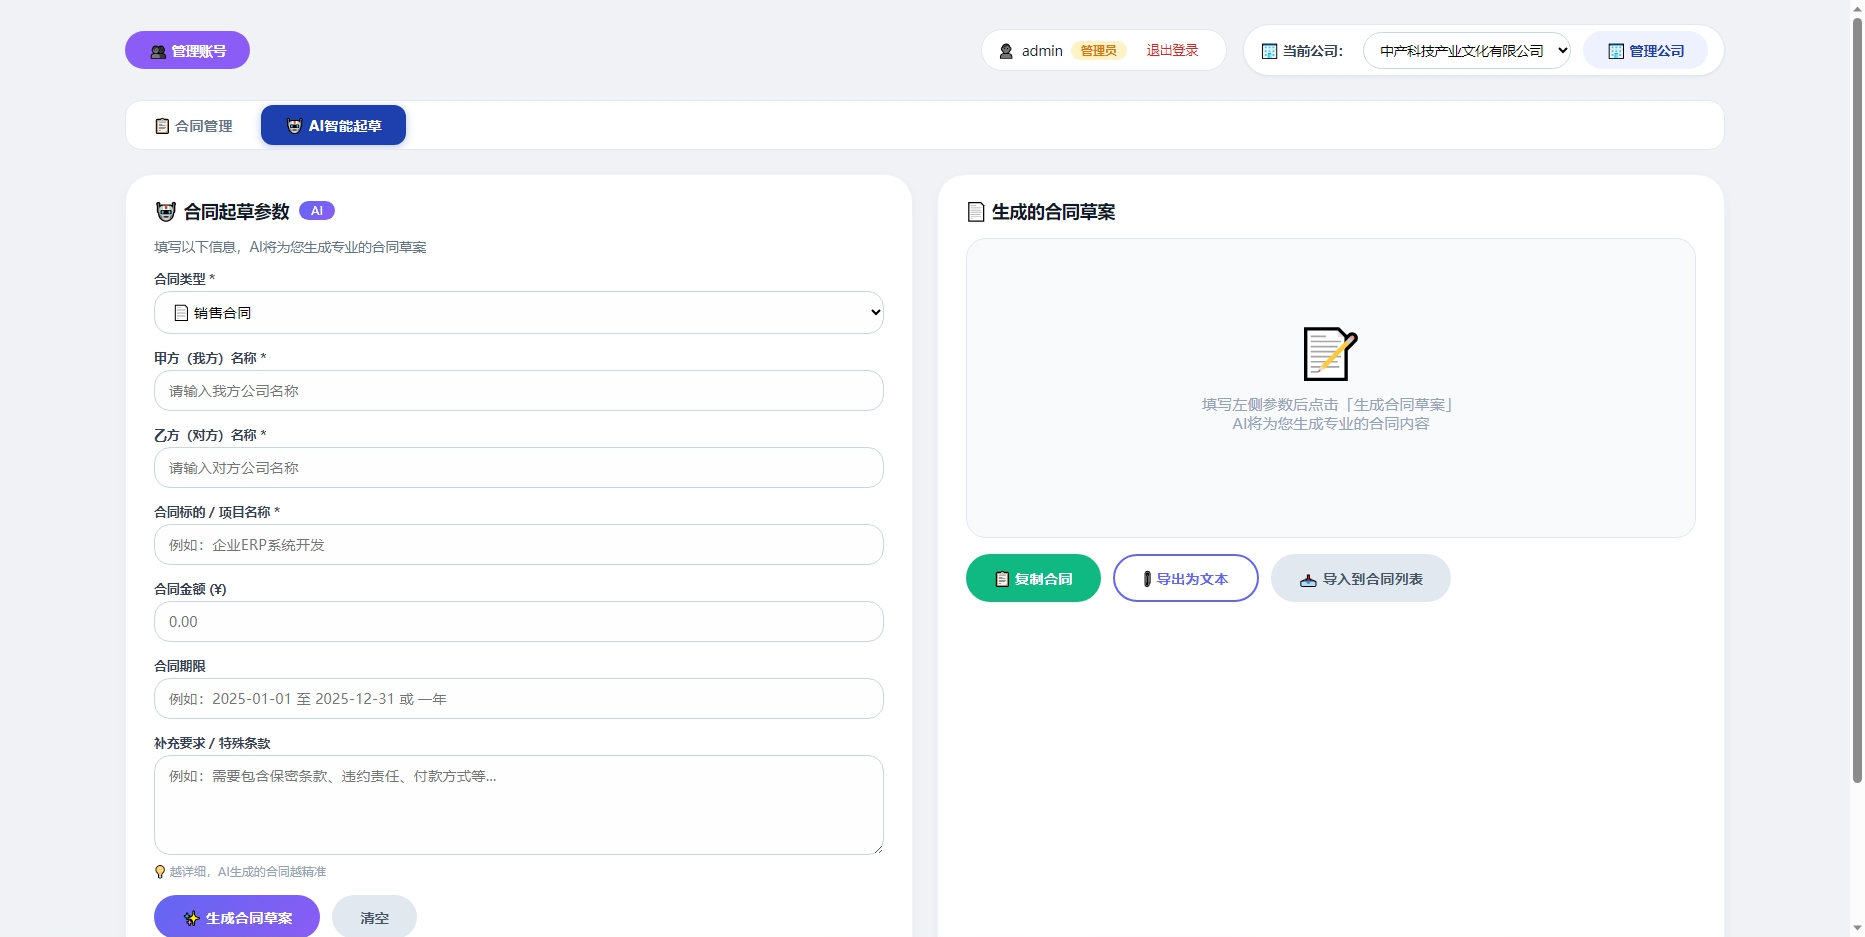
Task: Click the 退出登录 link
Action: pyautogui.click(x=1172, y=50)
